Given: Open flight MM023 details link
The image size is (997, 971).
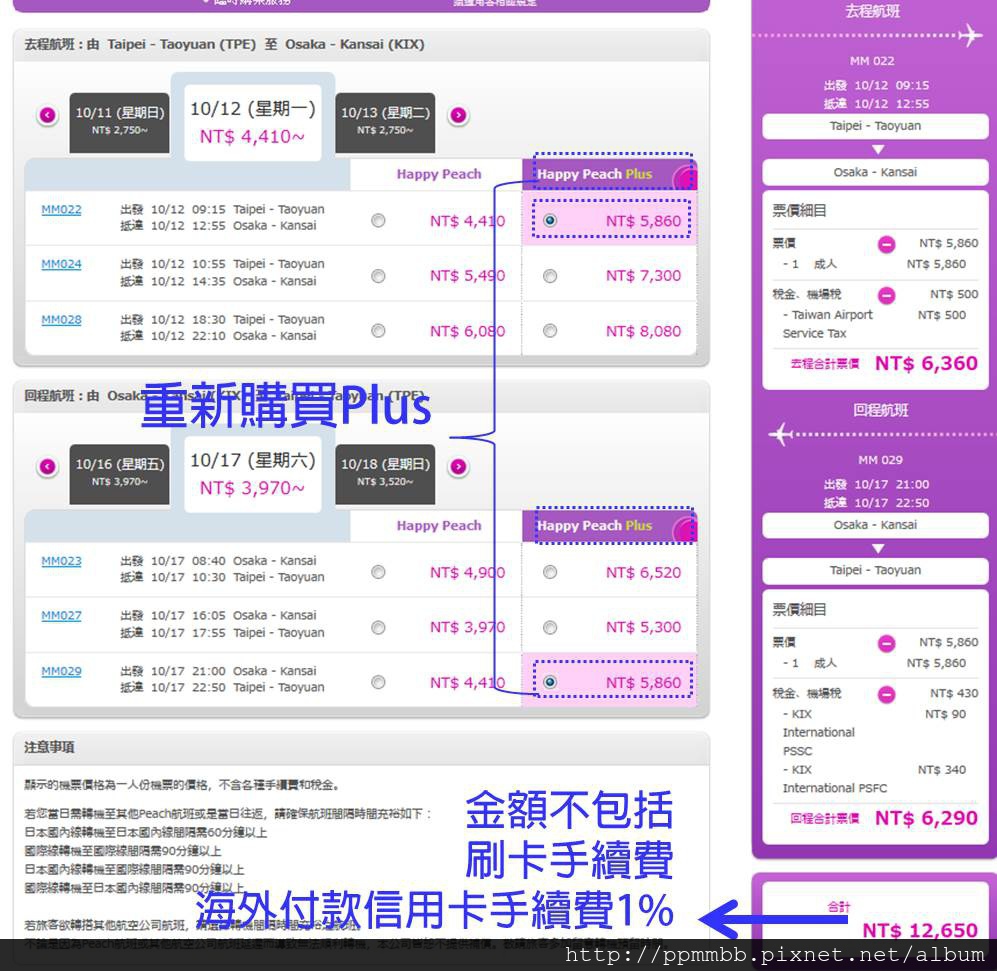Looking at the screenshot, I should coord(61,561).
